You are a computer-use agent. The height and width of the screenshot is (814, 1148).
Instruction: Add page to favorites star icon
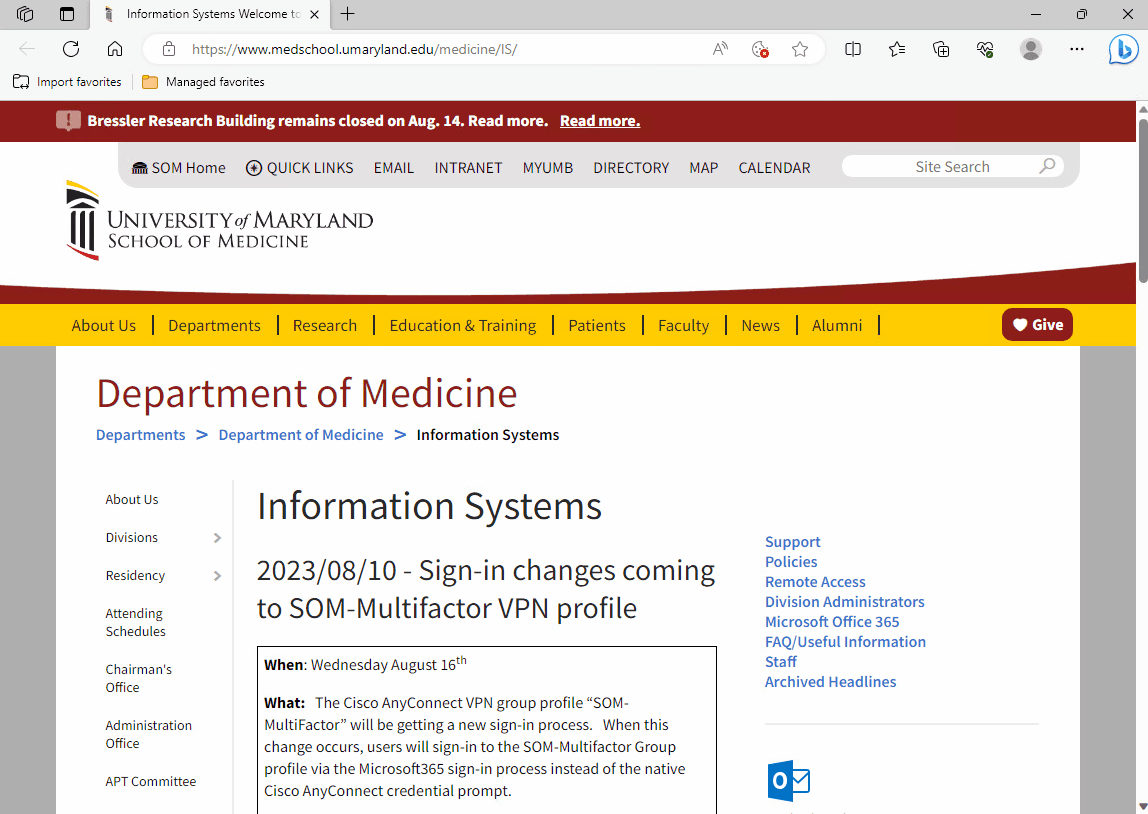(800, 49)
